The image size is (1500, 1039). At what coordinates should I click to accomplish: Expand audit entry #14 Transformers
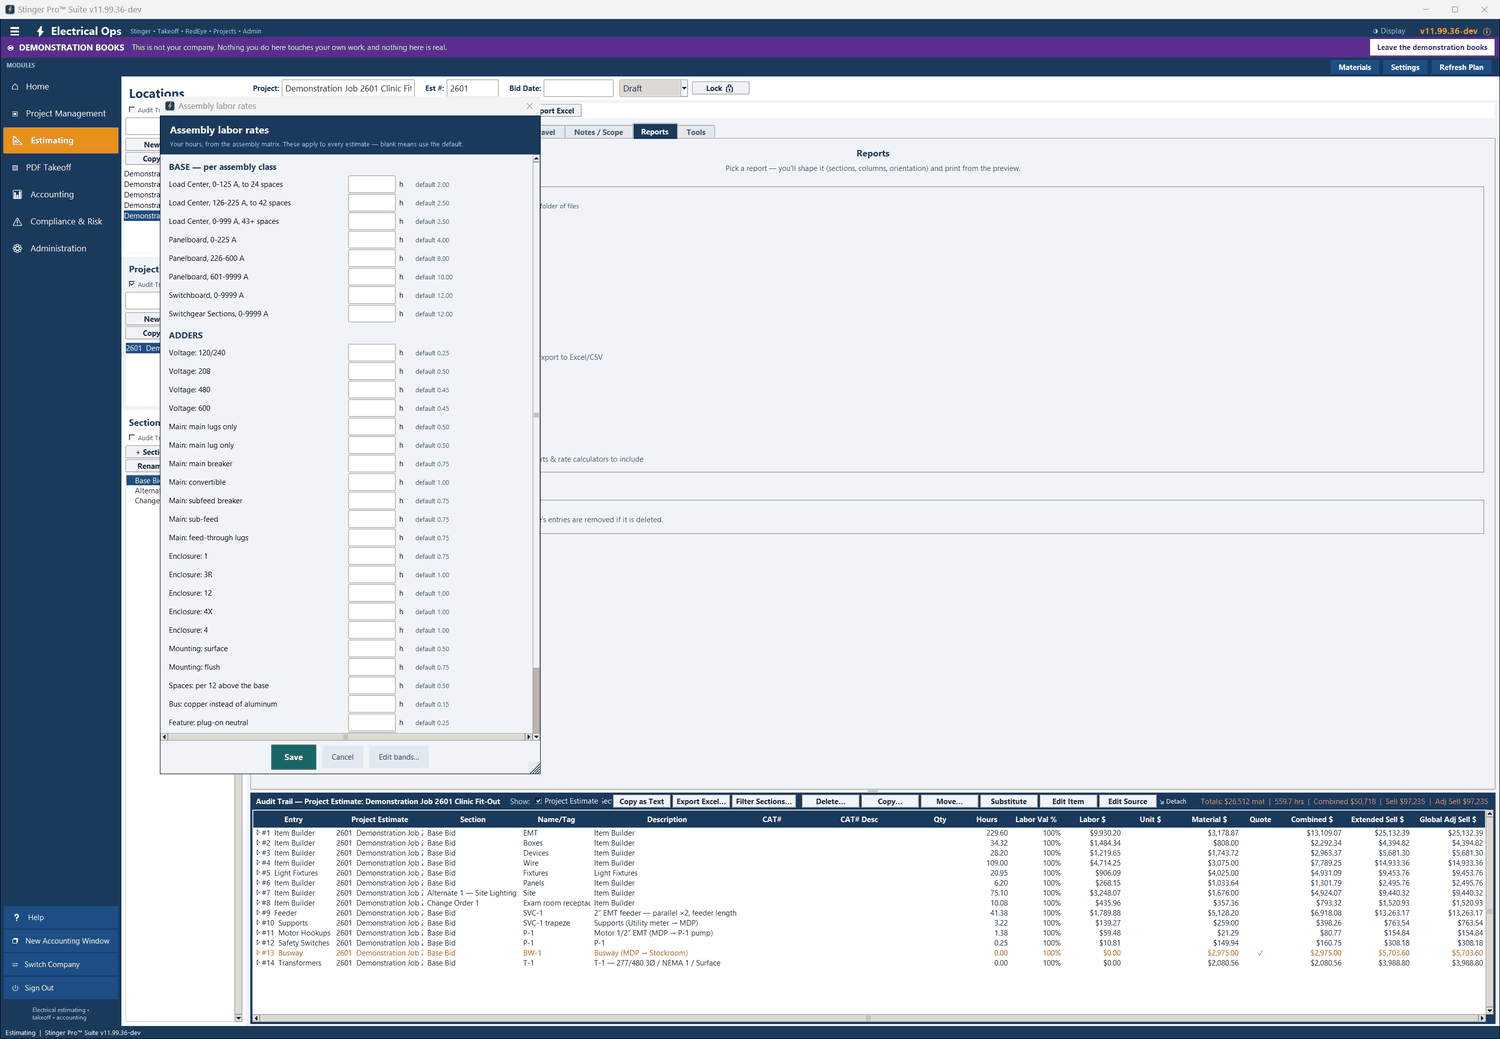point(258,963)
